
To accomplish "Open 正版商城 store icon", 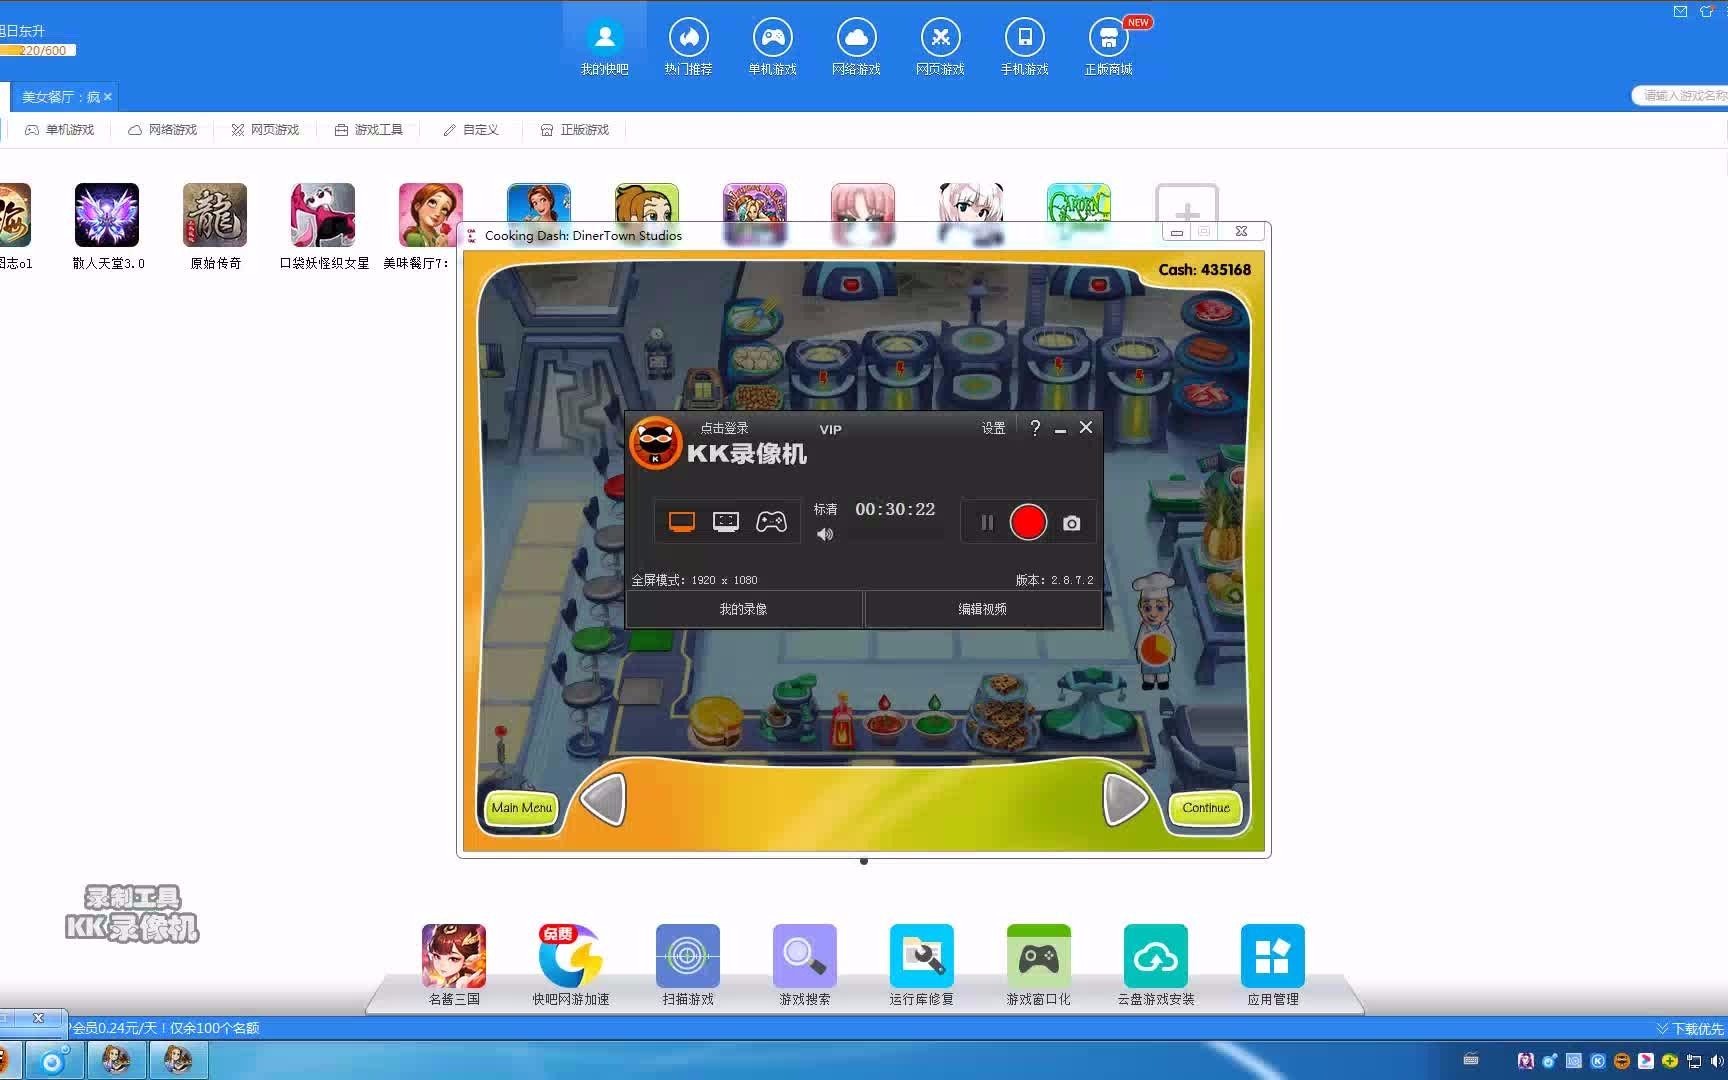I will 1108,47.
